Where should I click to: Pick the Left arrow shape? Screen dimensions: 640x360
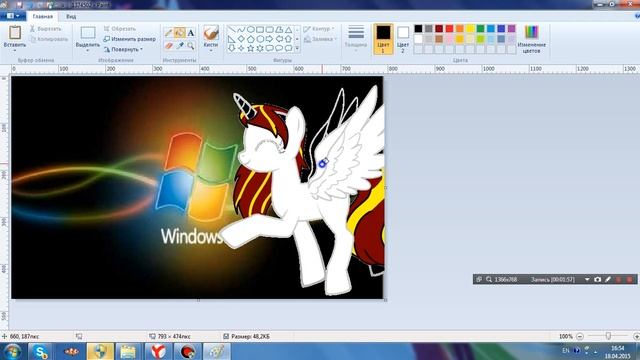[279, 39]
